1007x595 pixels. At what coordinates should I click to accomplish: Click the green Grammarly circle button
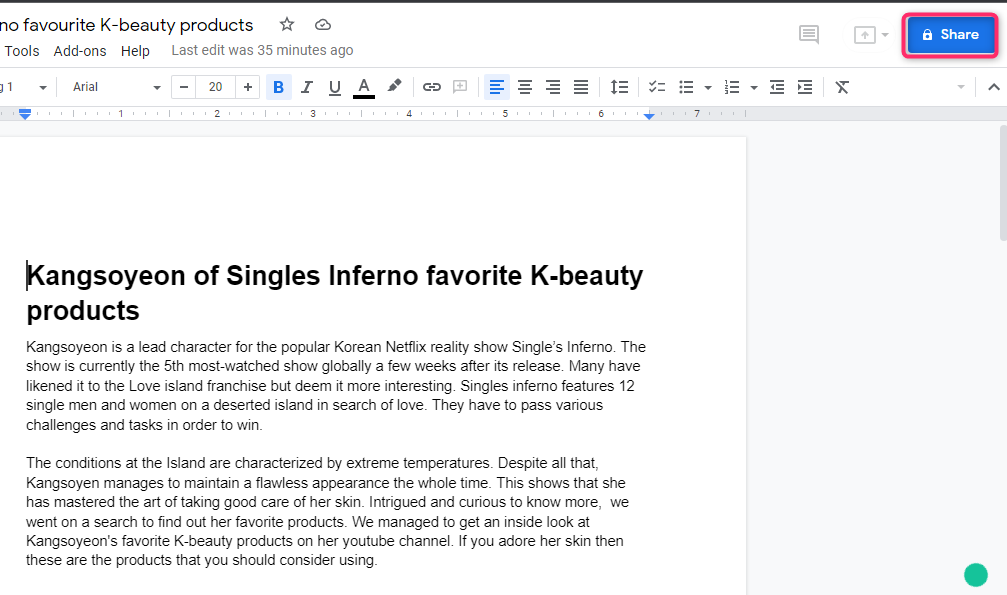976,575
